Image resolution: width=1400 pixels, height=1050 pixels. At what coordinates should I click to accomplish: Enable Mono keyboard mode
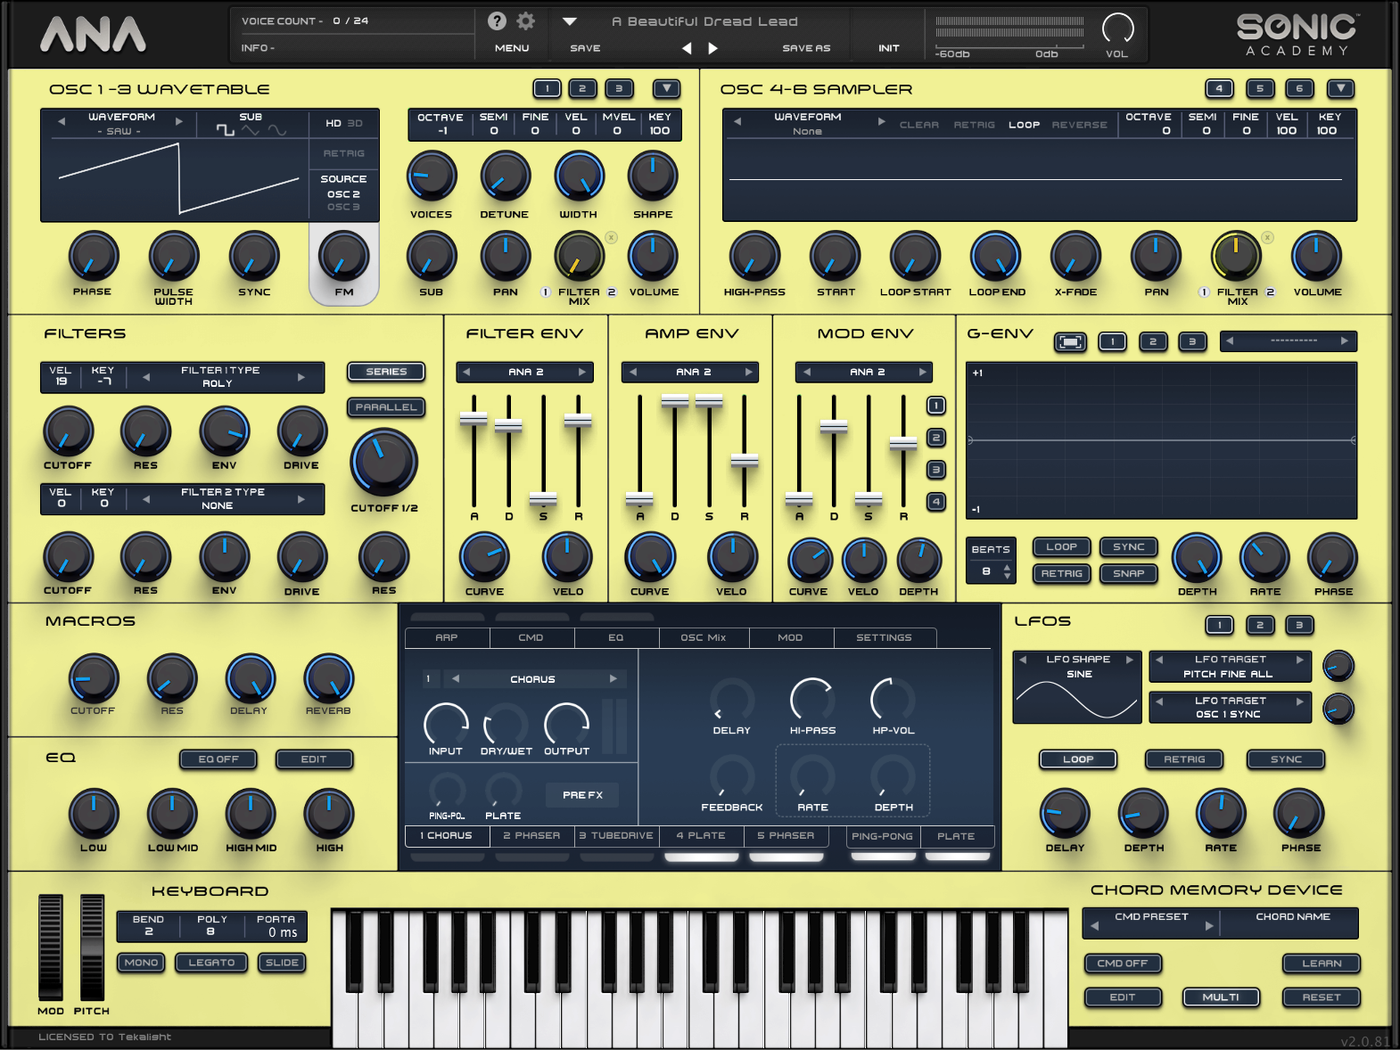(141, 962)
